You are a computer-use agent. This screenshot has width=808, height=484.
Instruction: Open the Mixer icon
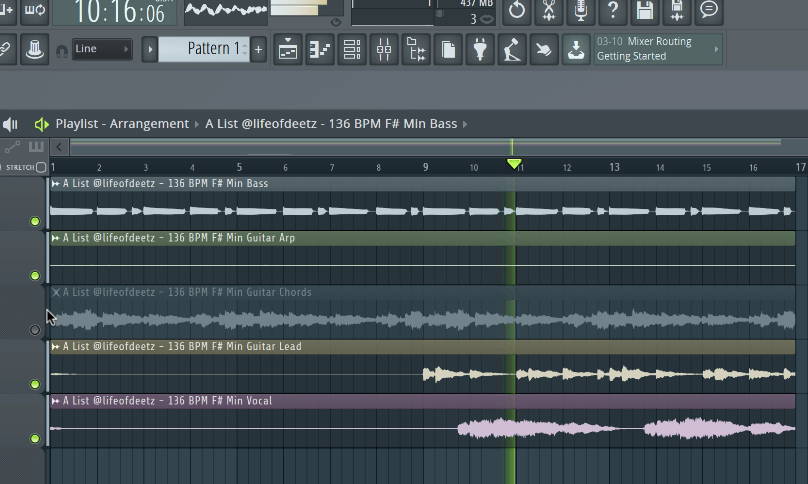[x=384, y=50]
